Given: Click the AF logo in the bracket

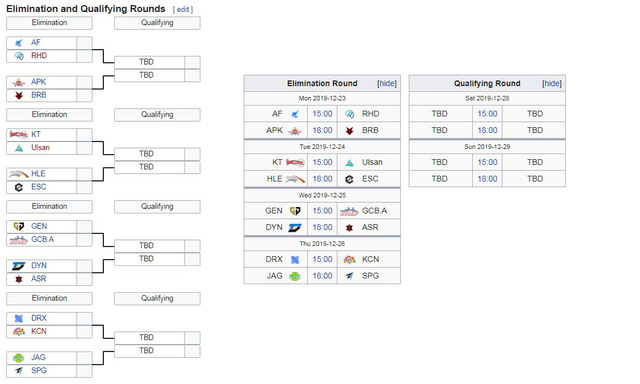Looking at the screenshot, I should point(19,43).
